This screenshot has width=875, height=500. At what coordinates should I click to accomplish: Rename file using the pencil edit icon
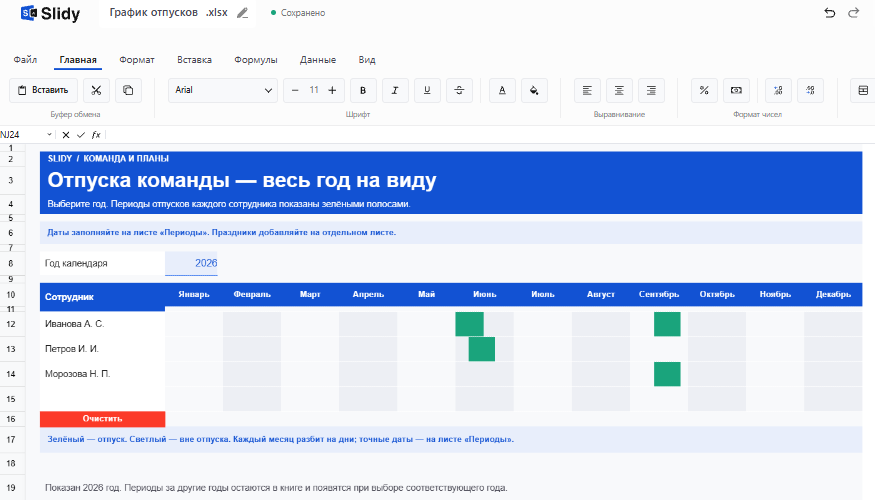tap(242, 13)
